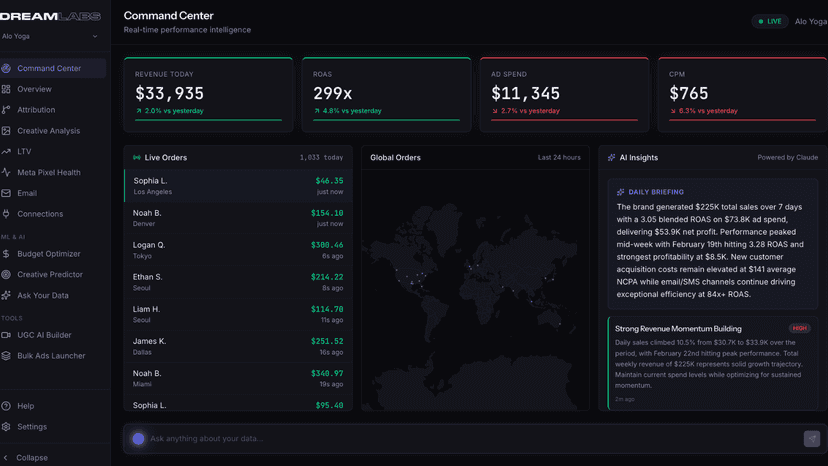Select the Ethan S. Seoul order
This screenshot has width=828, height=466.
pos(238,282)
